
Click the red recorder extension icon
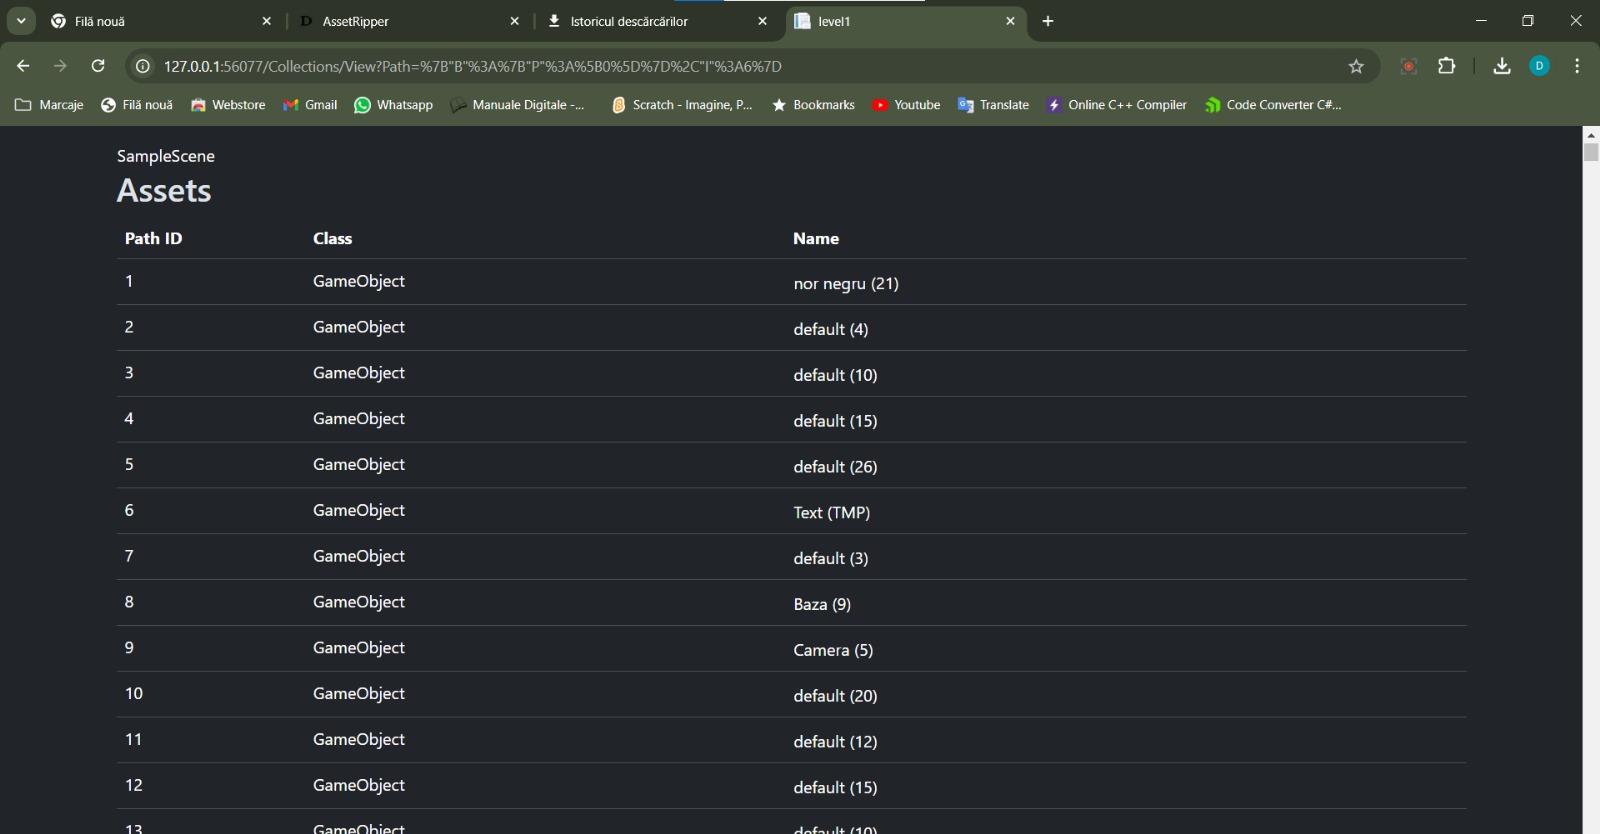point(1408,66)
